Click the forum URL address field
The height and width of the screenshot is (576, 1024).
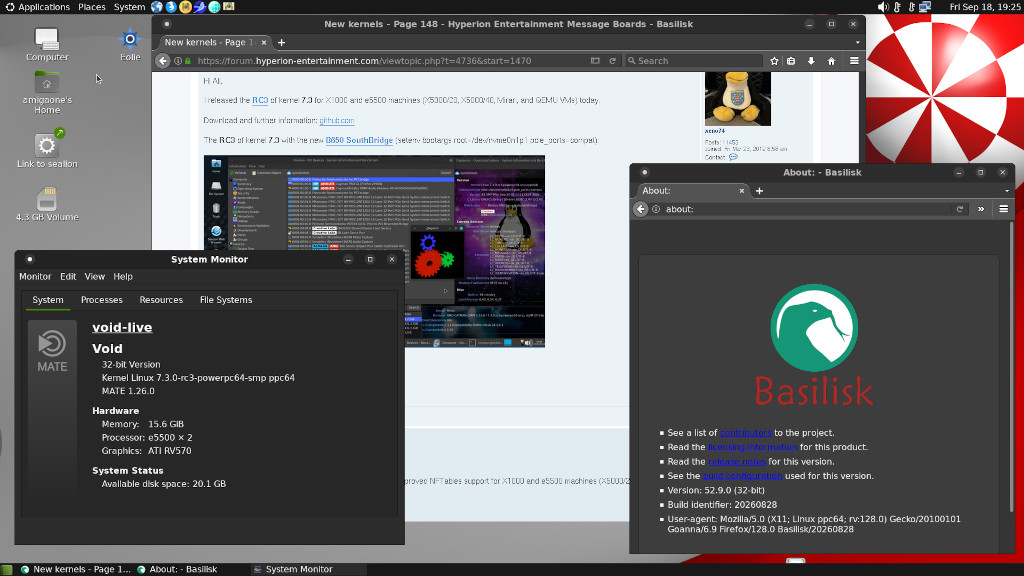[389, 61]
